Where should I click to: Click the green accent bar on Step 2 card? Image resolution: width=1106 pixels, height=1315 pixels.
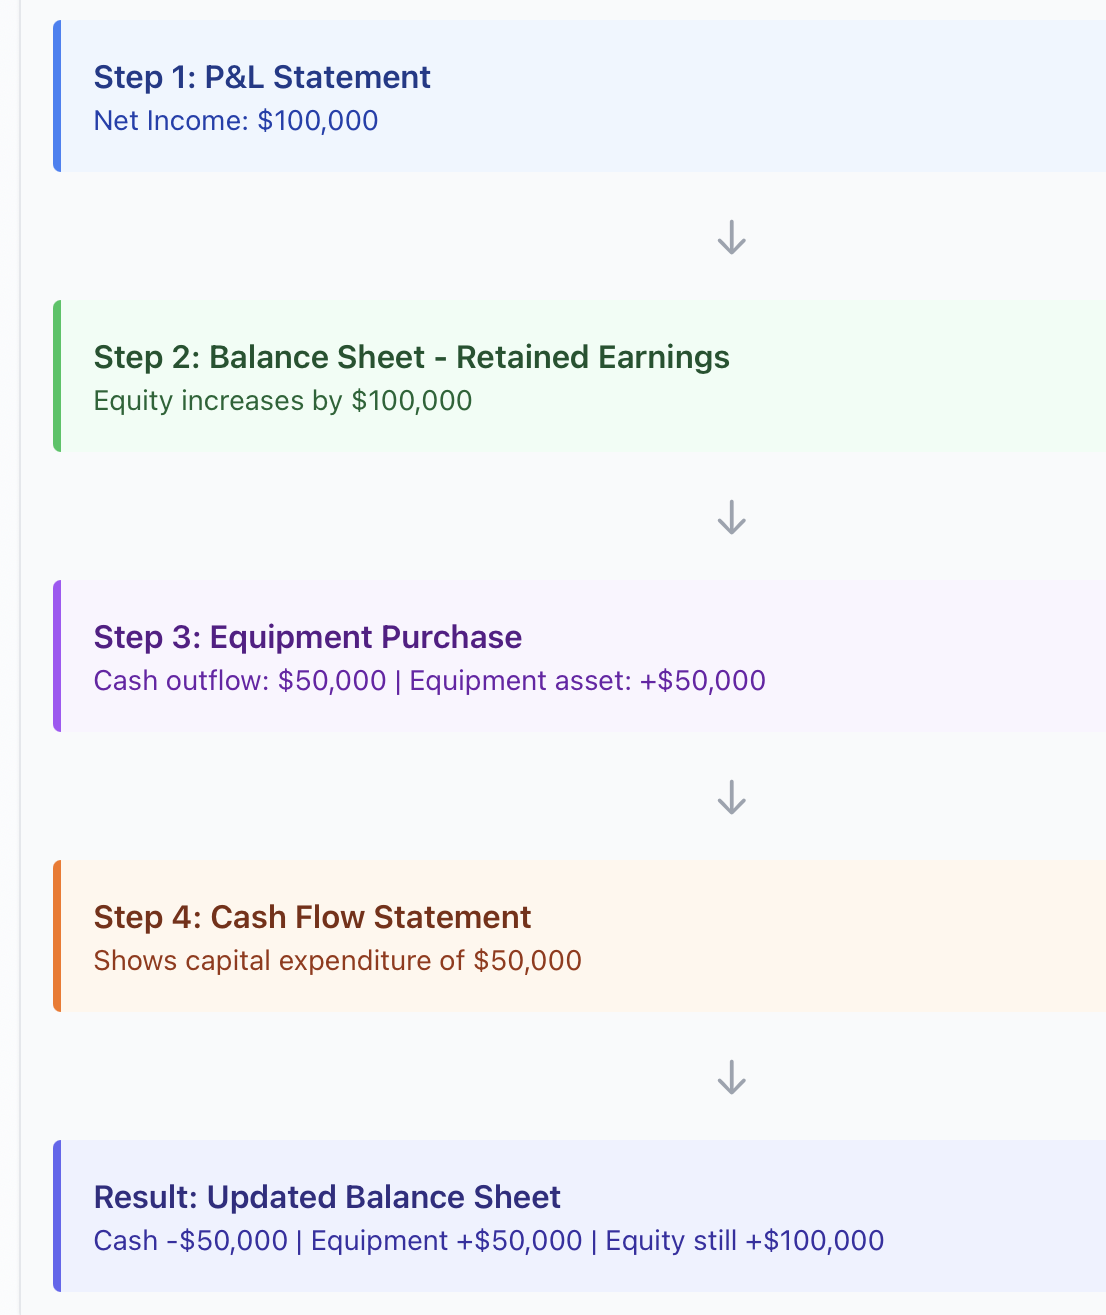(x=57, y=376)
